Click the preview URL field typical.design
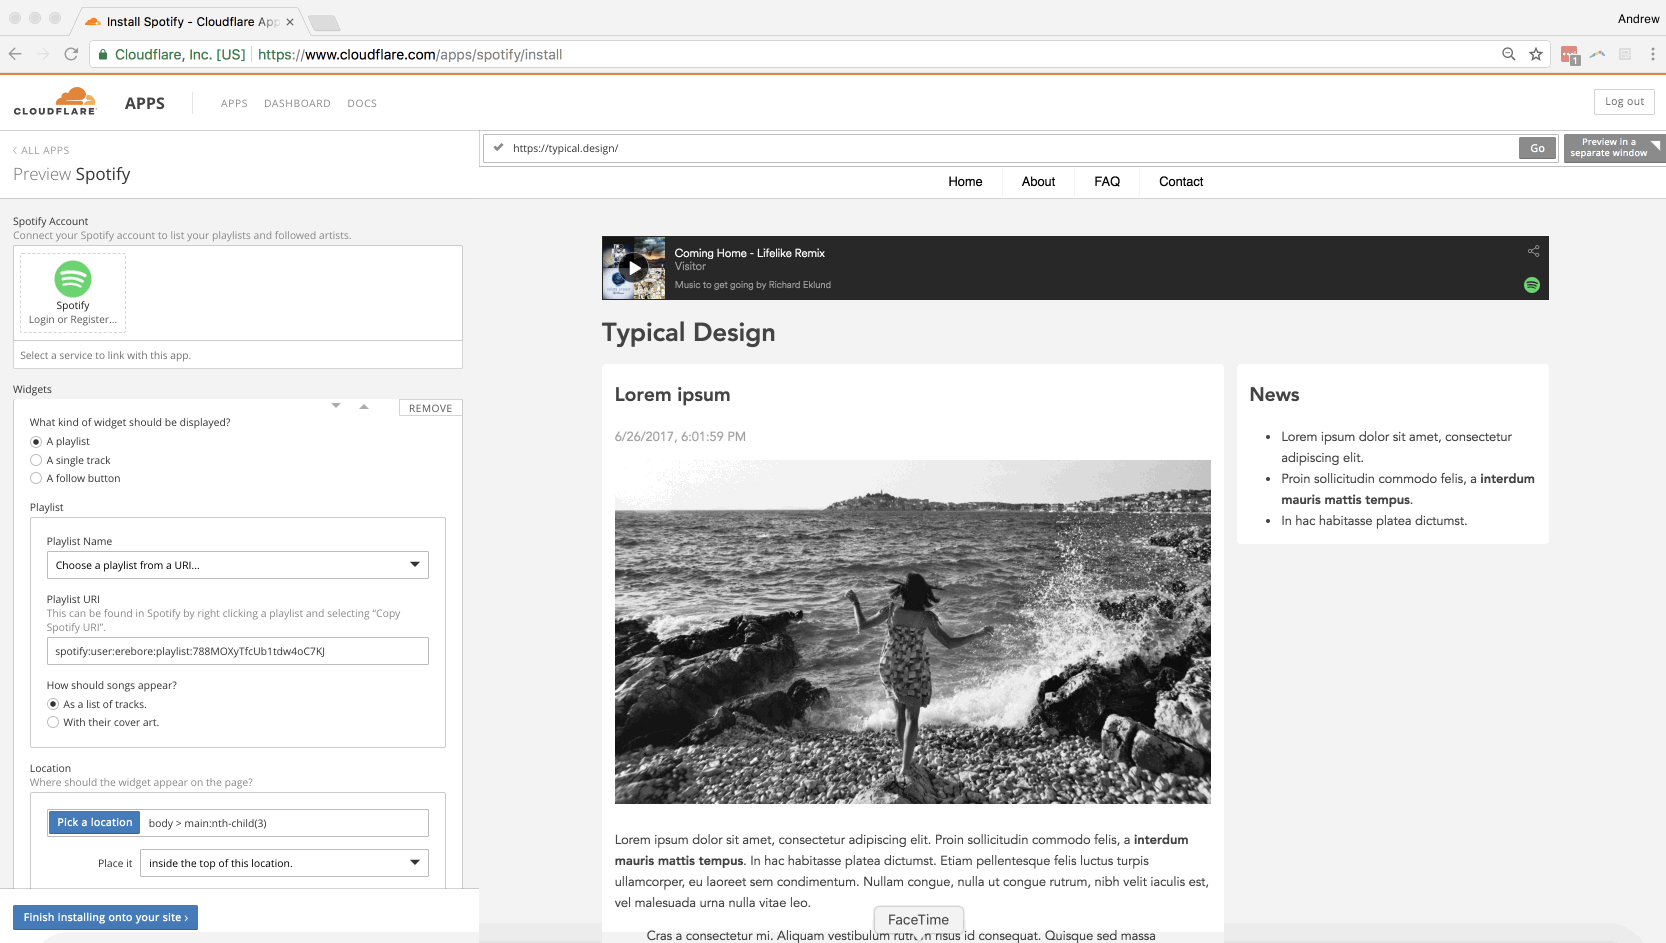 1000,148
